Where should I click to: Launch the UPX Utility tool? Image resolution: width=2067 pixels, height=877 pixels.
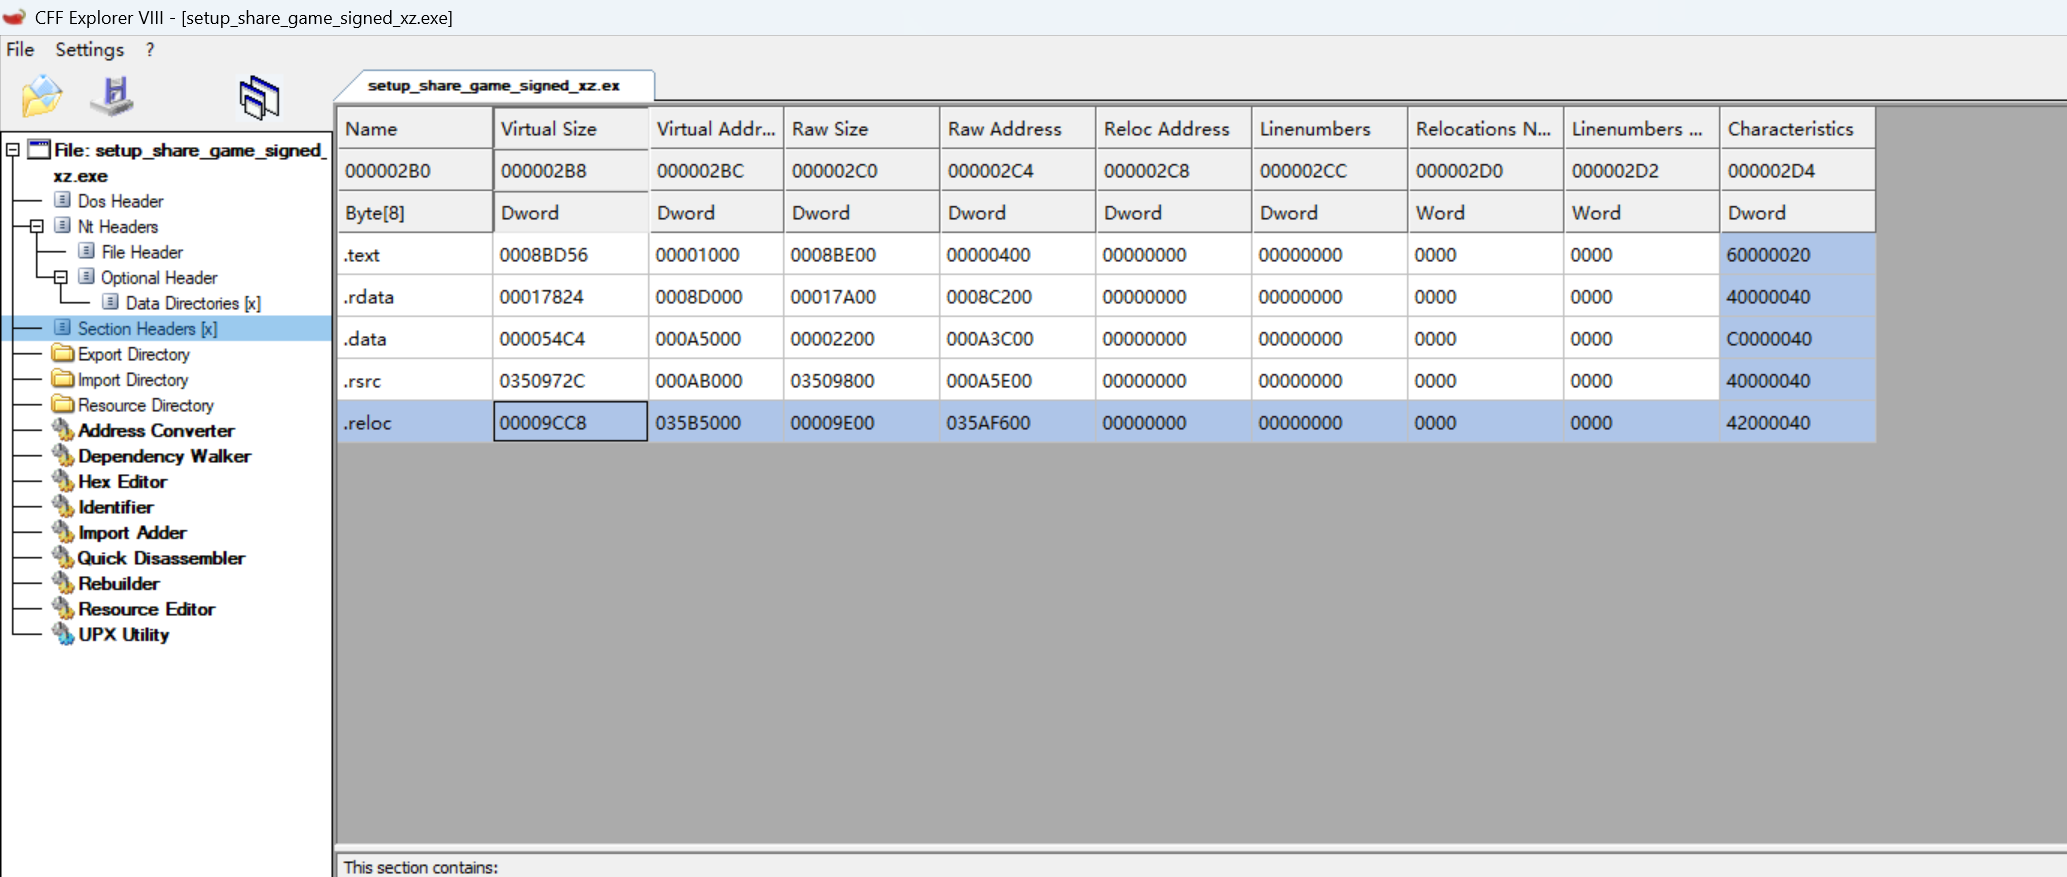coord(123,635)
